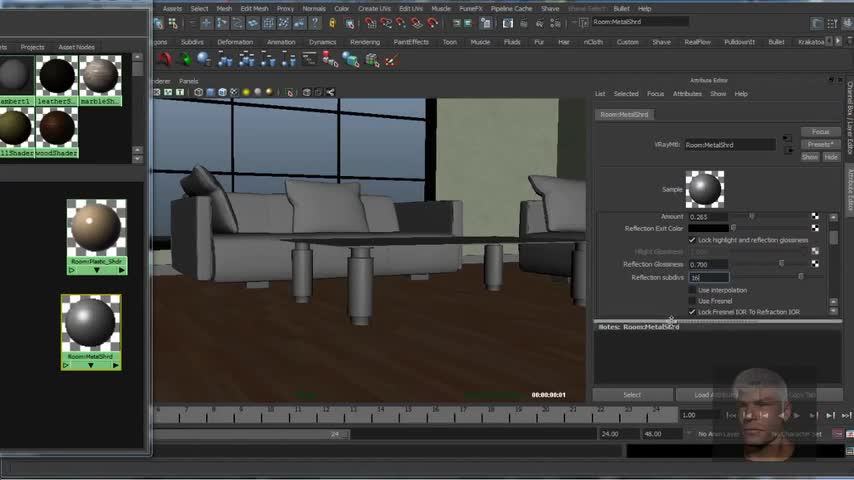Click the right input triangle on Room:MetalShrd node
This screenshot has width=854, height=480.
(115, 365)
